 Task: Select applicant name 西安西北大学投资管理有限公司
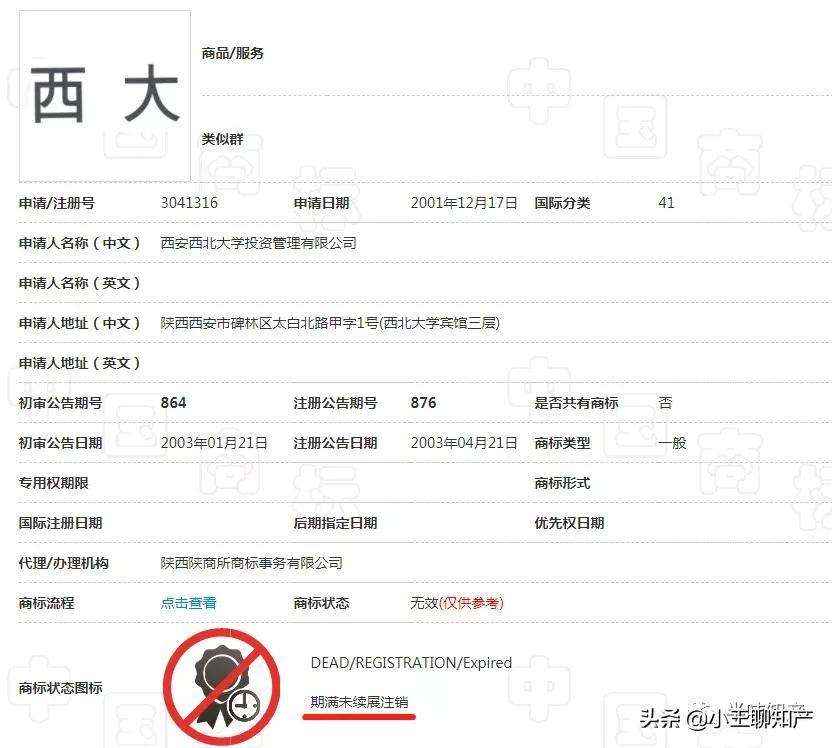tap(258, 243)
